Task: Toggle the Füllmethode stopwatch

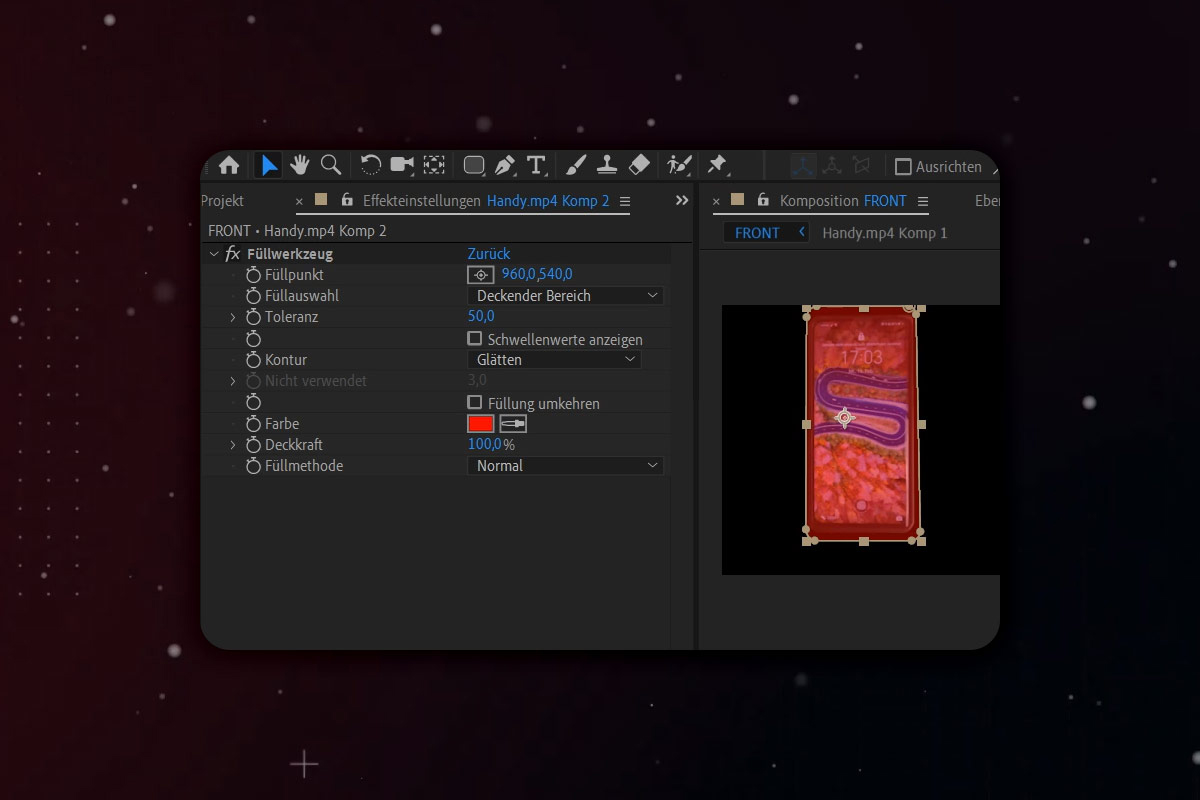Action: click(x=253, y=466)
